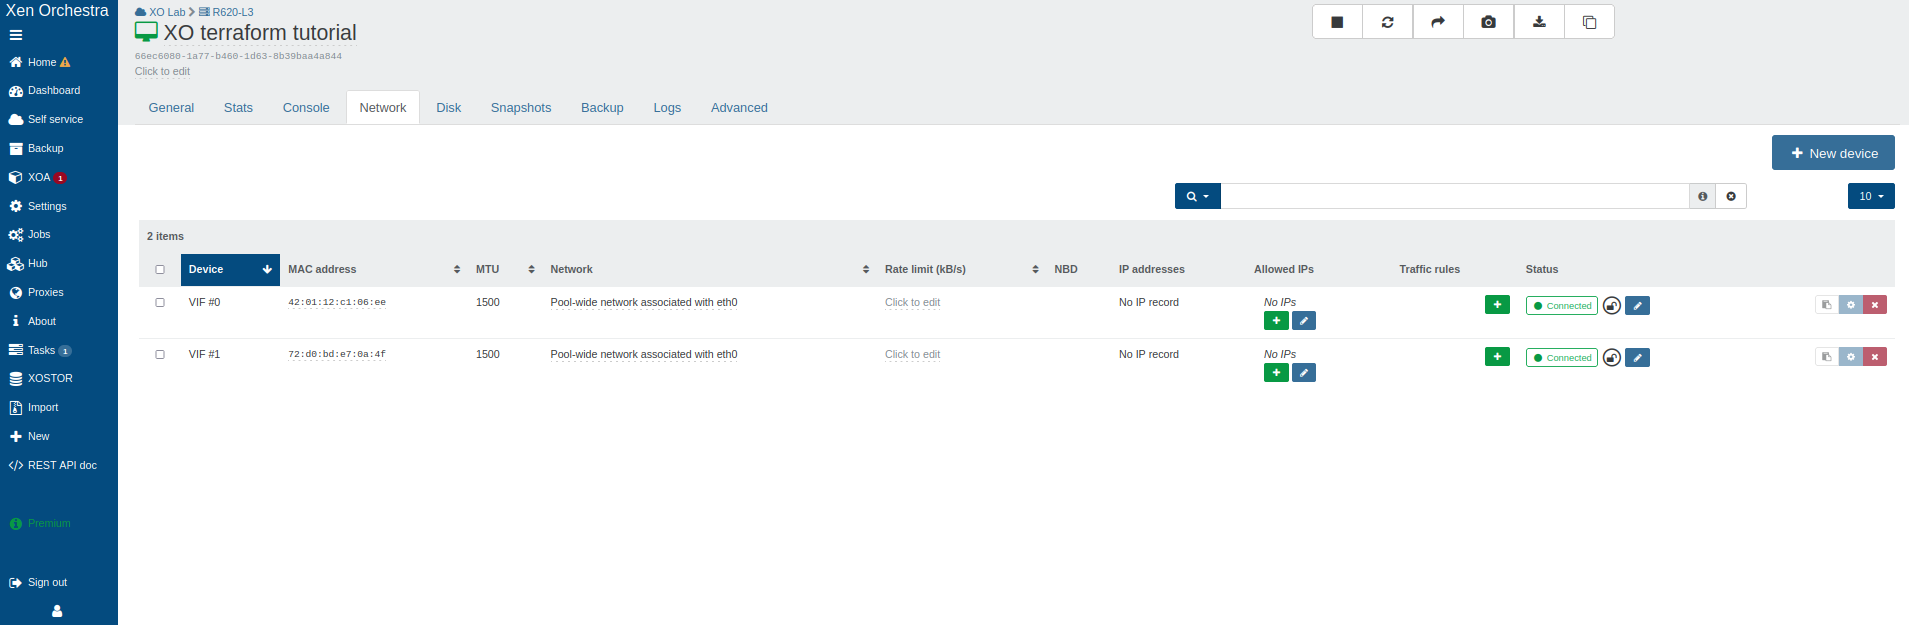Tick the select-all checkbox in table header
Image resolution: width=1909 pixels, height=625 pixels.
(160, 269)
